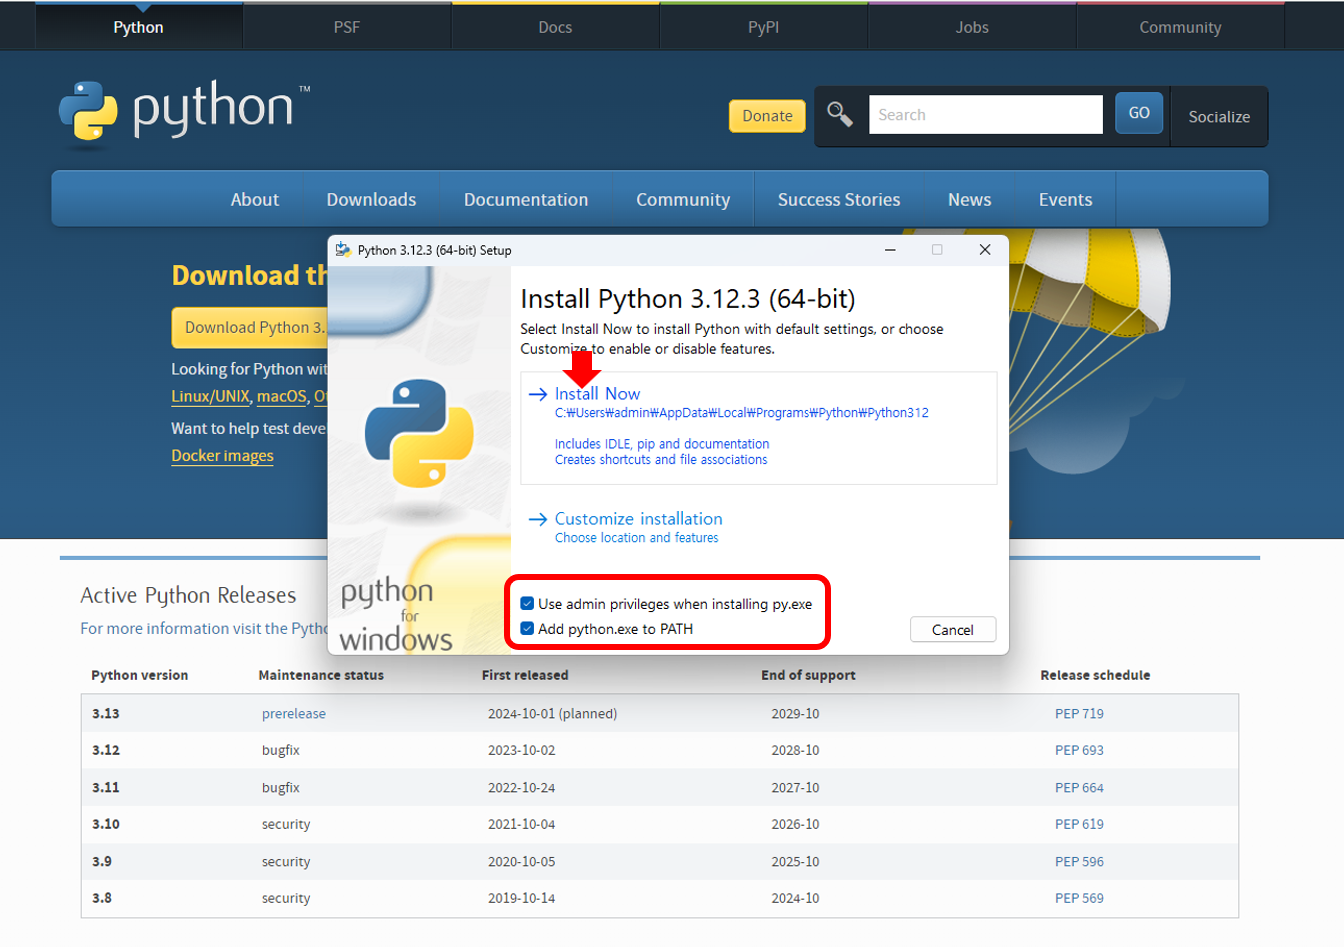Open PEP 664 release schedule link

point(1079,787)
